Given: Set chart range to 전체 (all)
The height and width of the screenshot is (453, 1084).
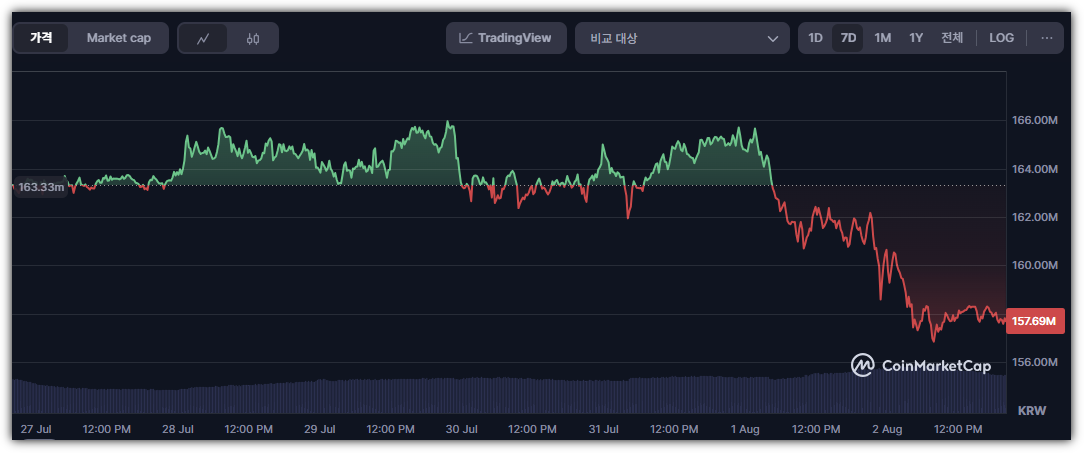Looking at the screenshot, I should tap(952, 38).
